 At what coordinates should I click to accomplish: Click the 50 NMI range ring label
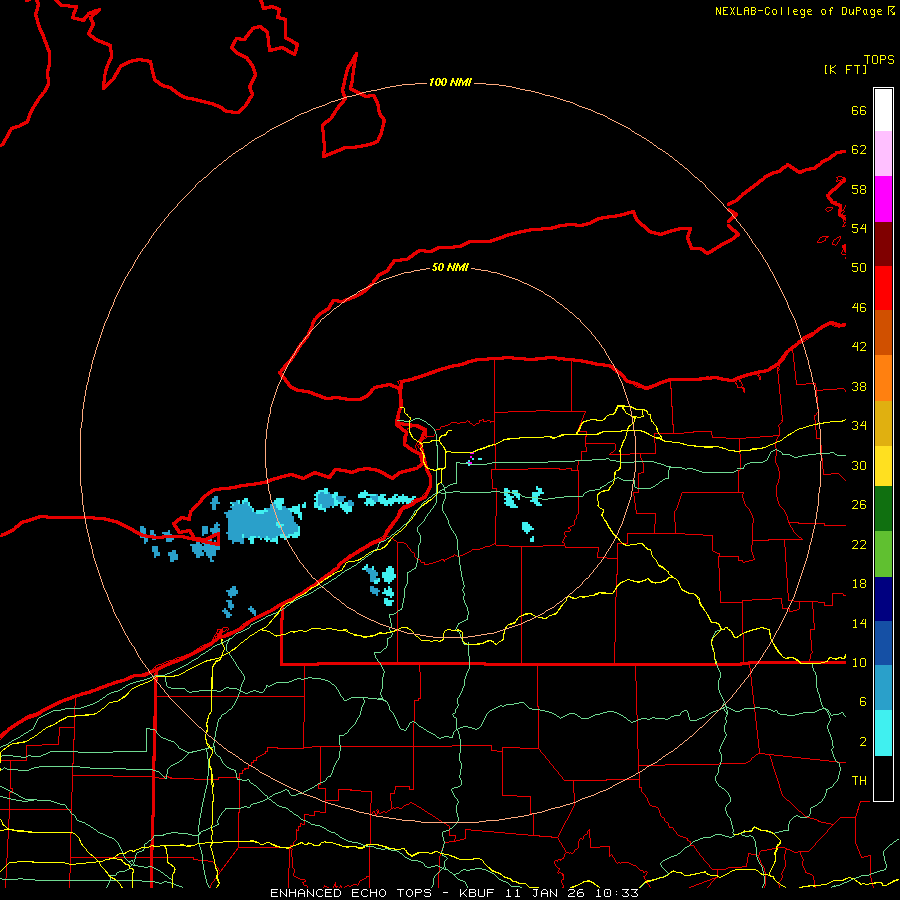click(450, 267)
